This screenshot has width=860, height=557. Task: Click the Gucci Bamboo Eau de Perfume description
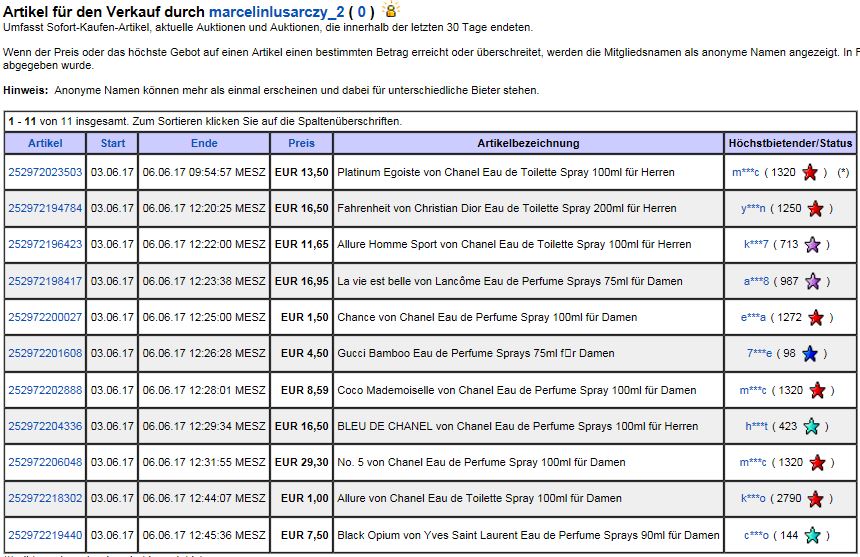pyautogui.click(x=476, y=354)
